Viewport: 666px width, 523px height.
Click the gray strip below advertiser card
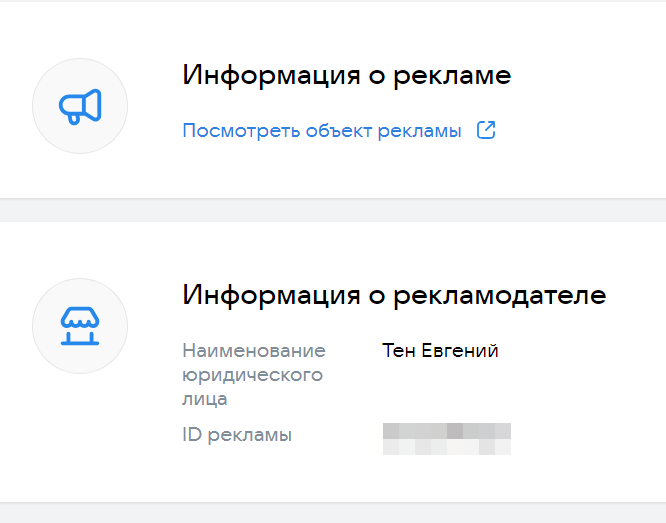coord(333,513)
